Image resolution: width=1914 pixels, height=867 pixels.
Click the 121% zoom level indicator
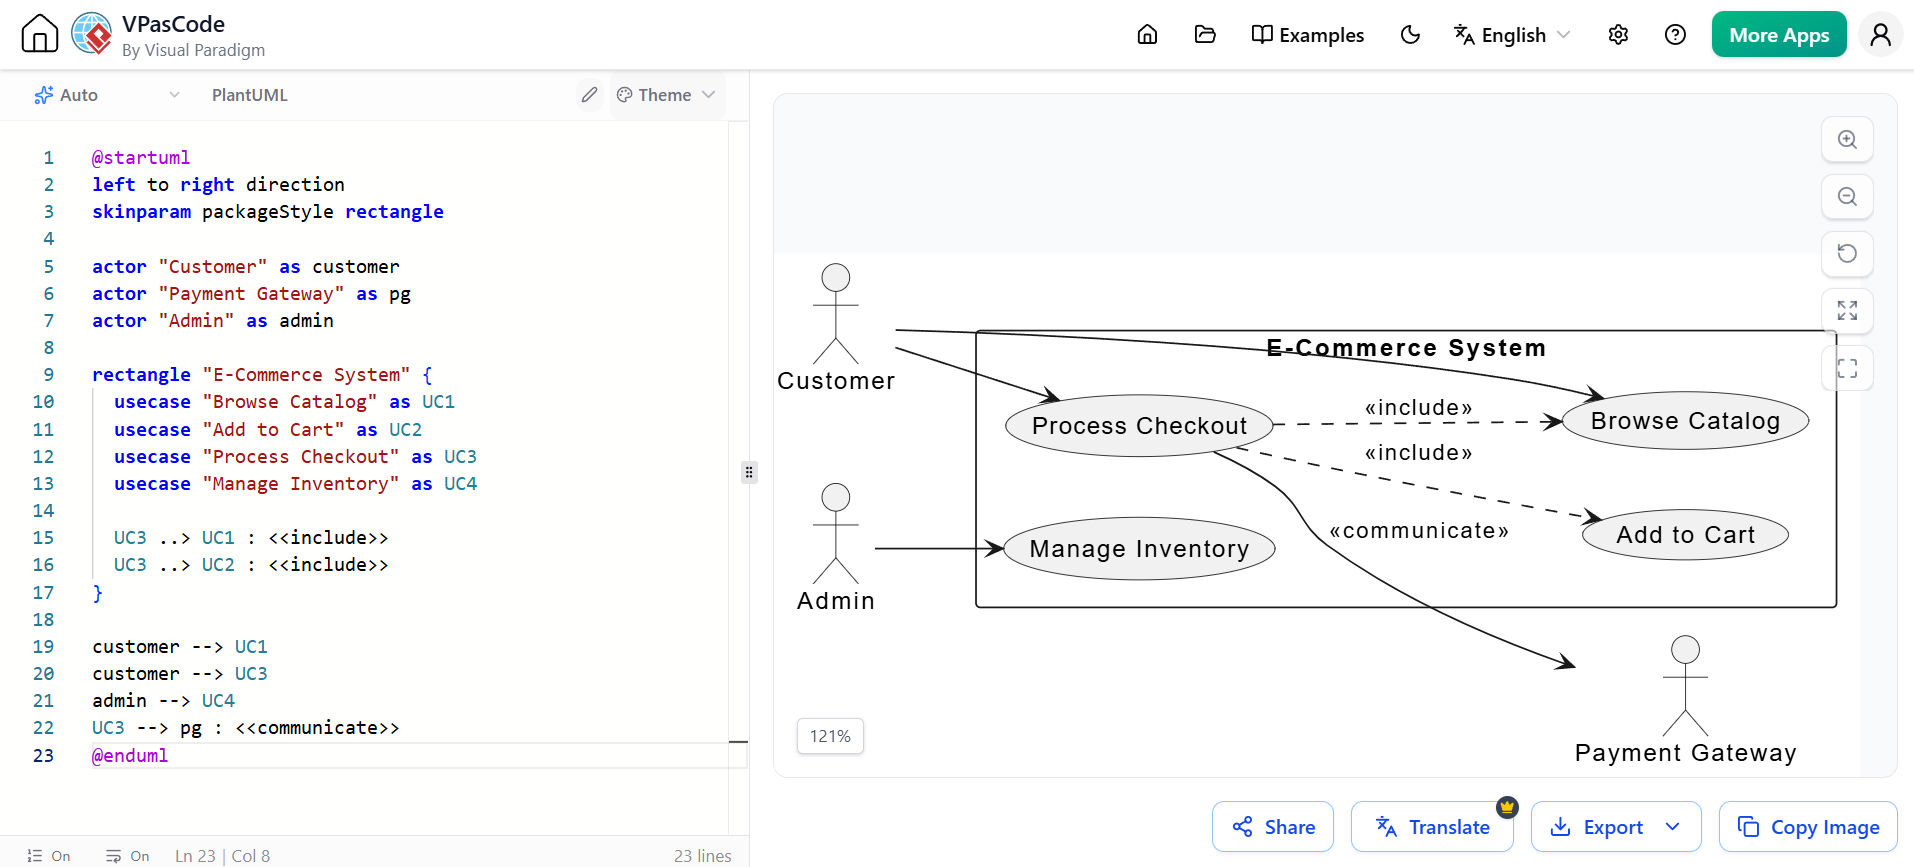830,736
